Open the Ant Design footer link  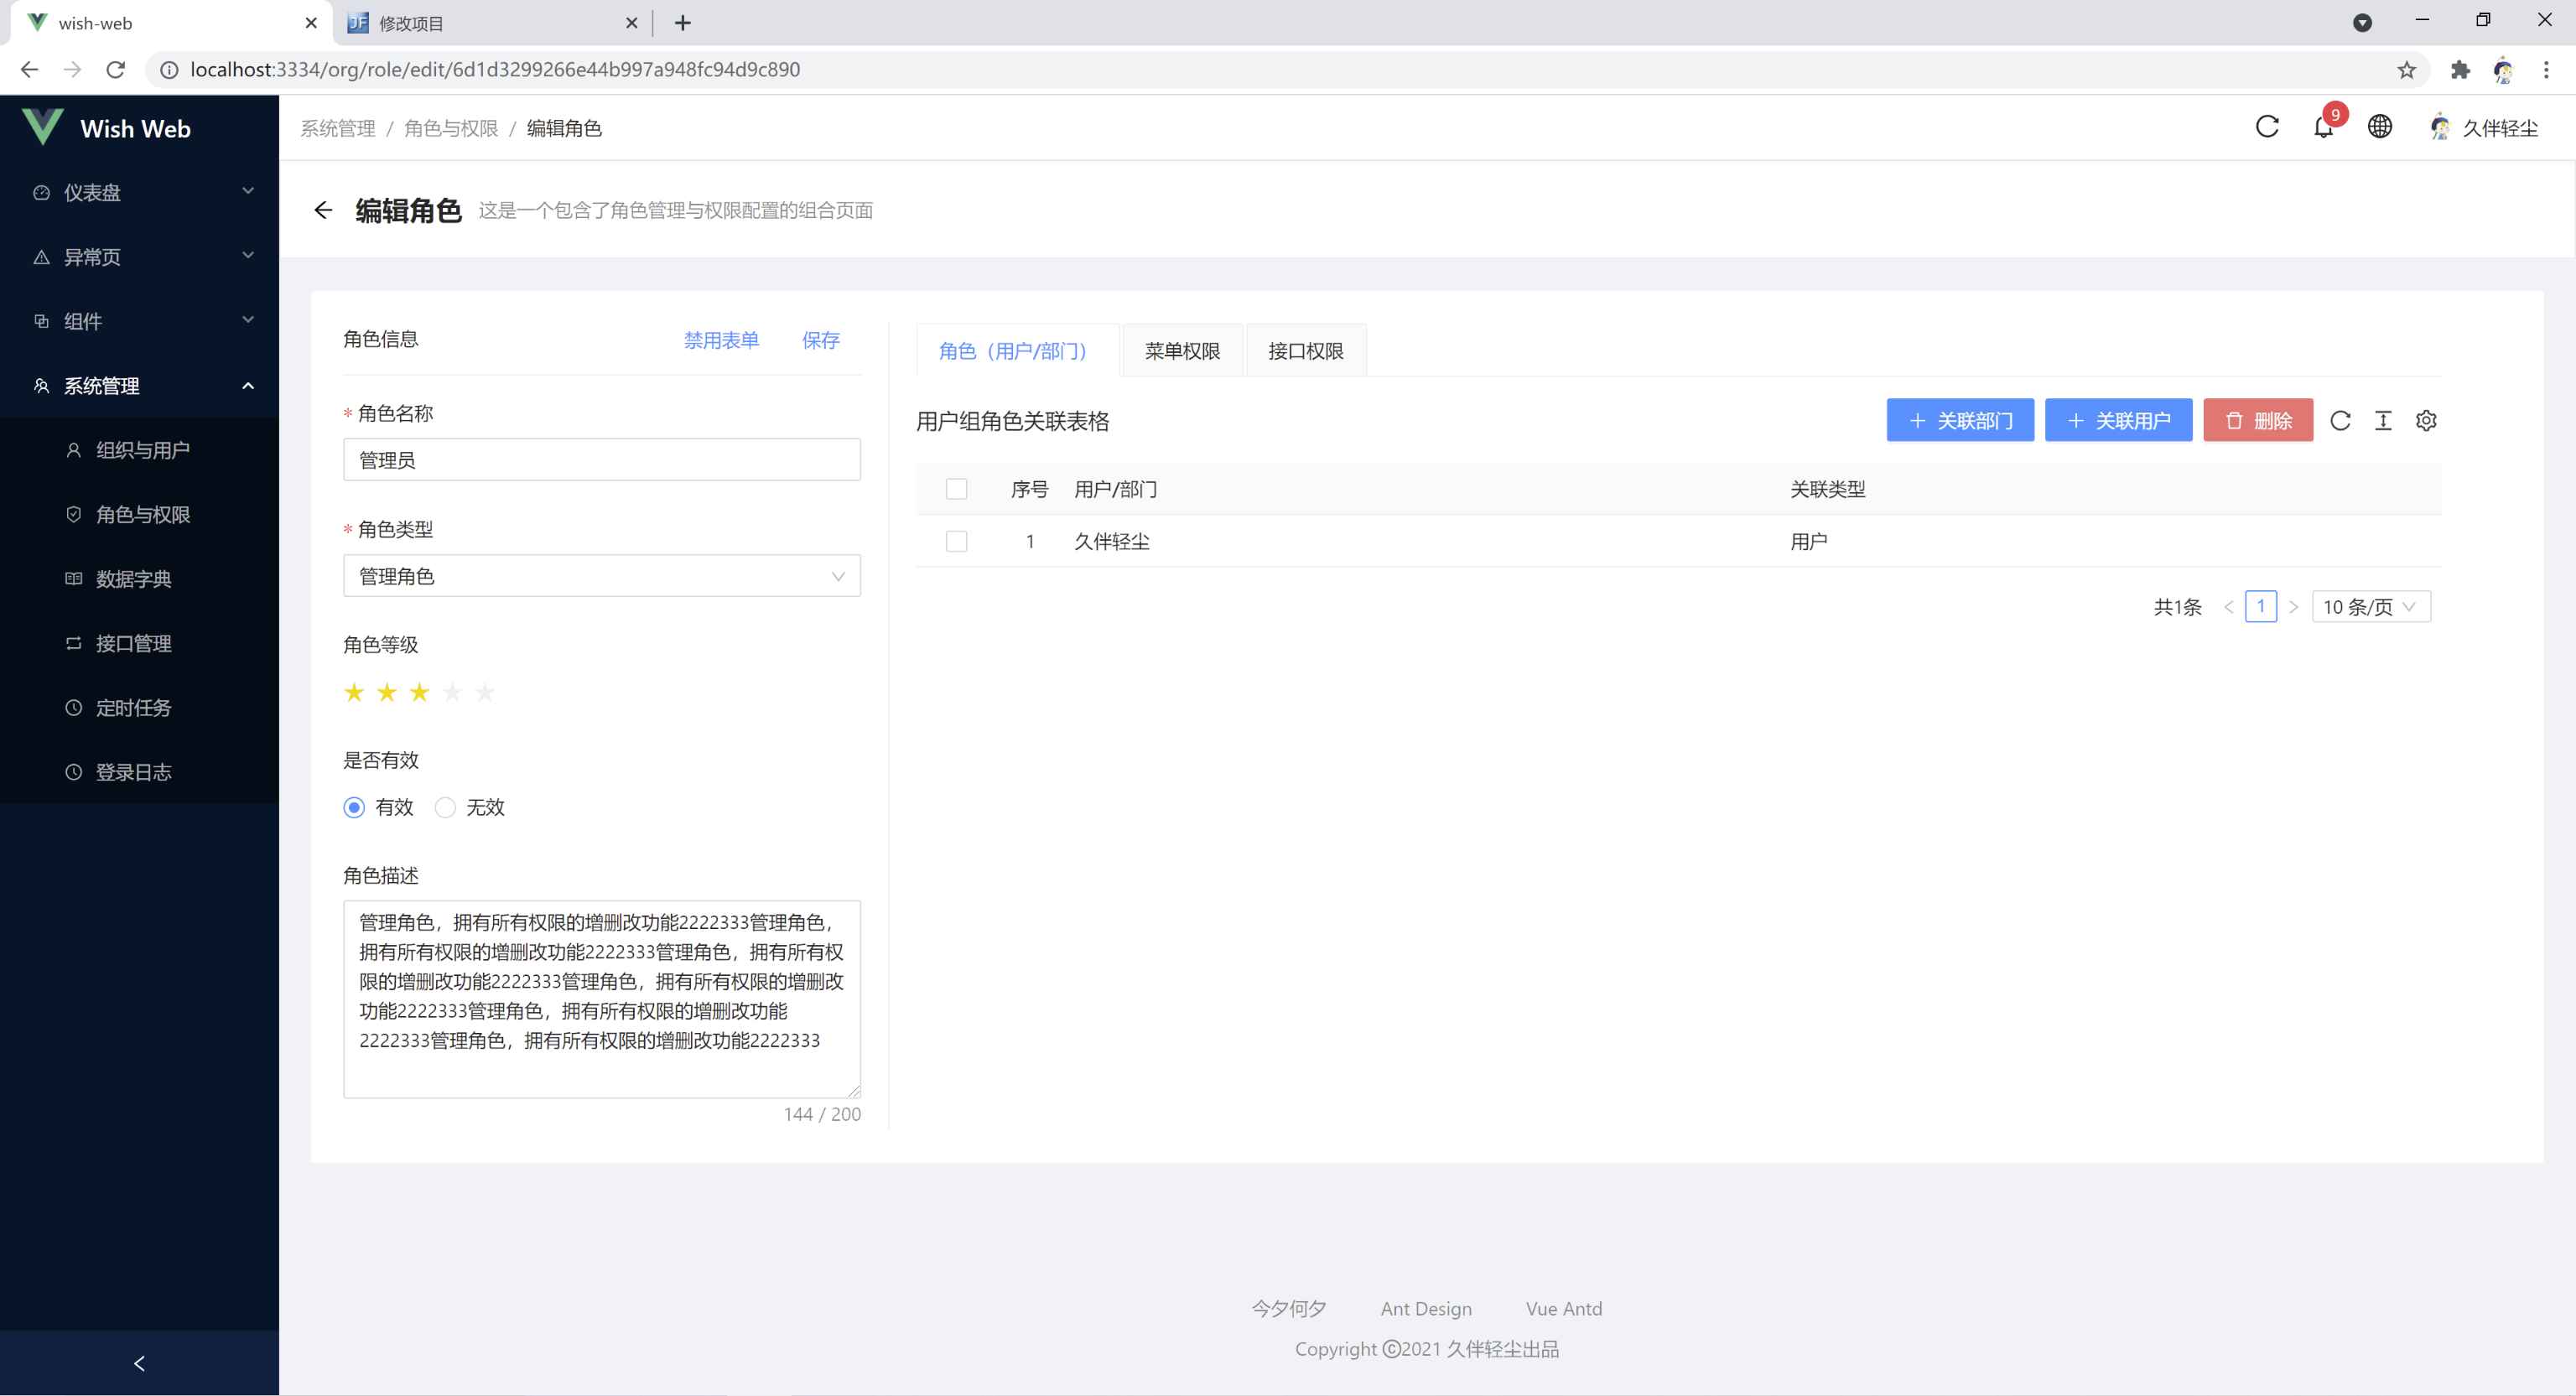click(1426, 1308)
